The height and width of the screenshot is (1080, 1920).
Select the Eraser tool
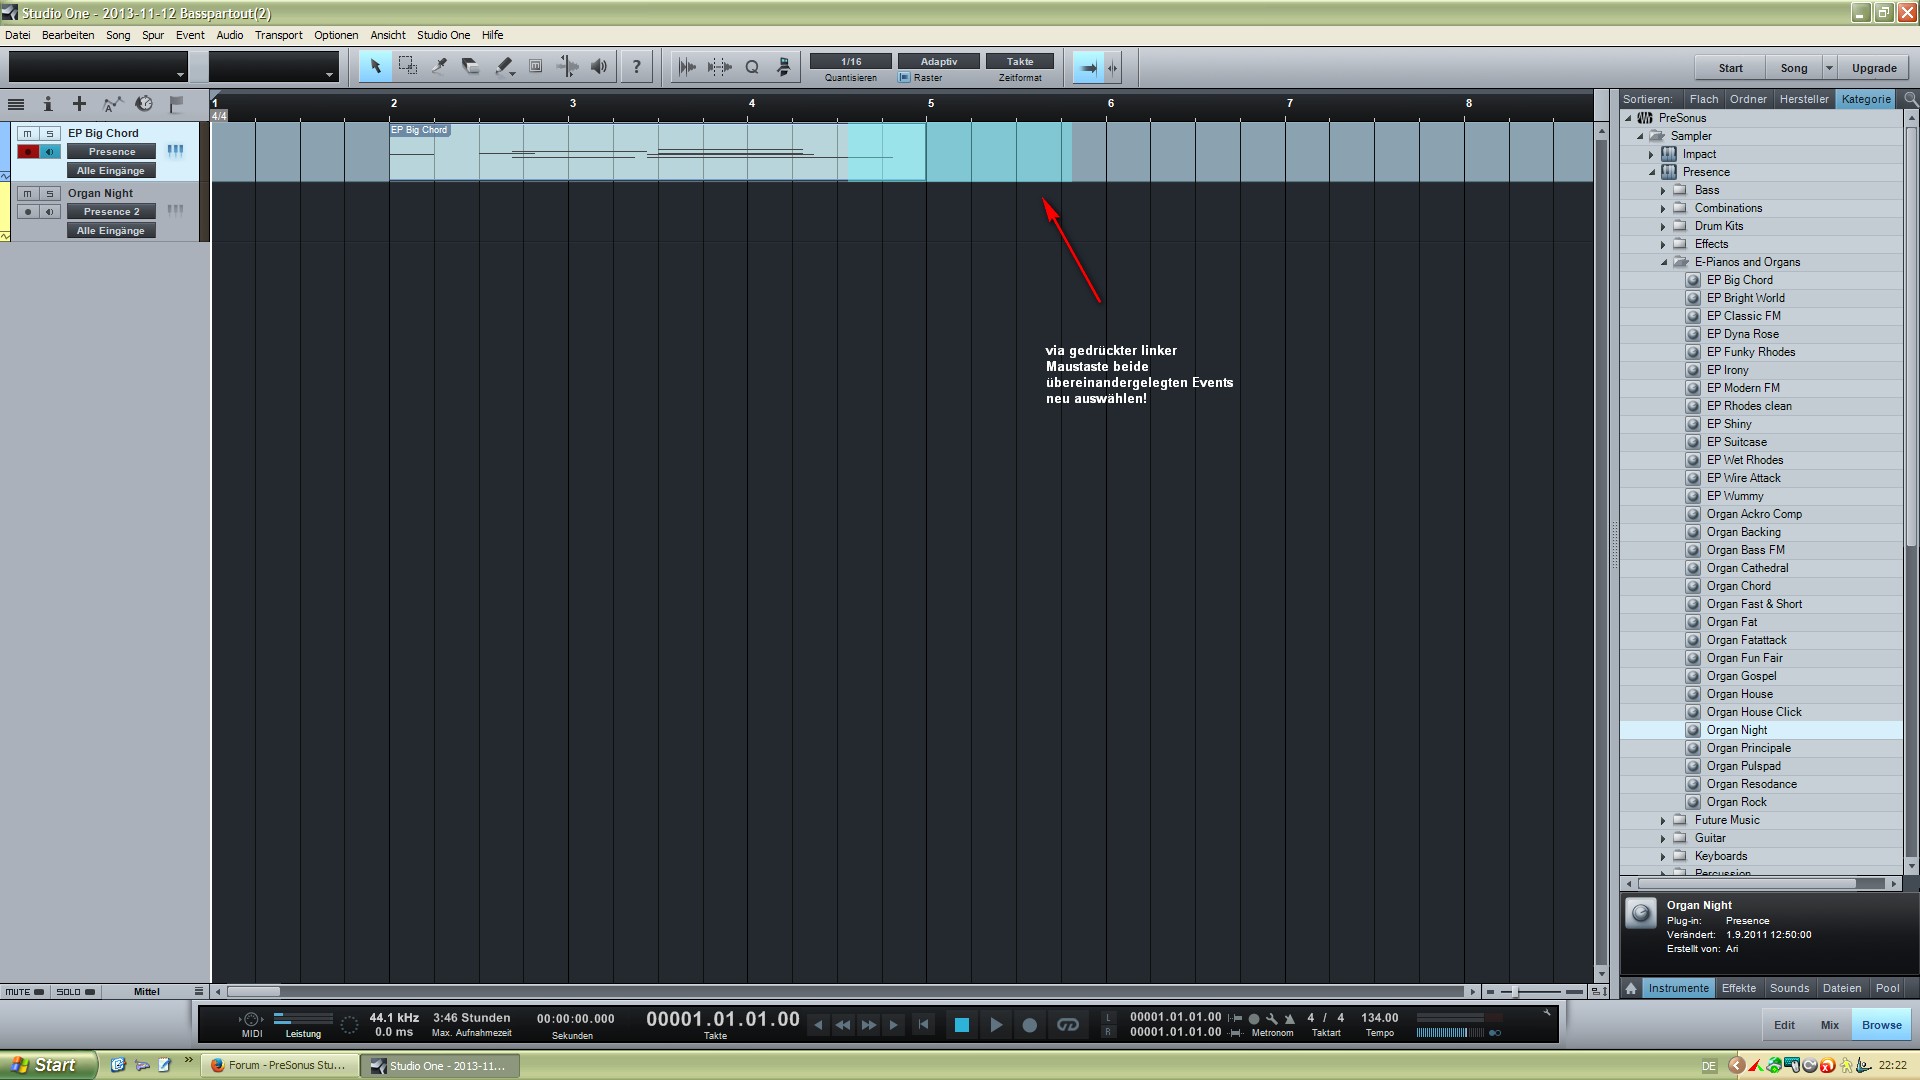click(x=471, y=67)
